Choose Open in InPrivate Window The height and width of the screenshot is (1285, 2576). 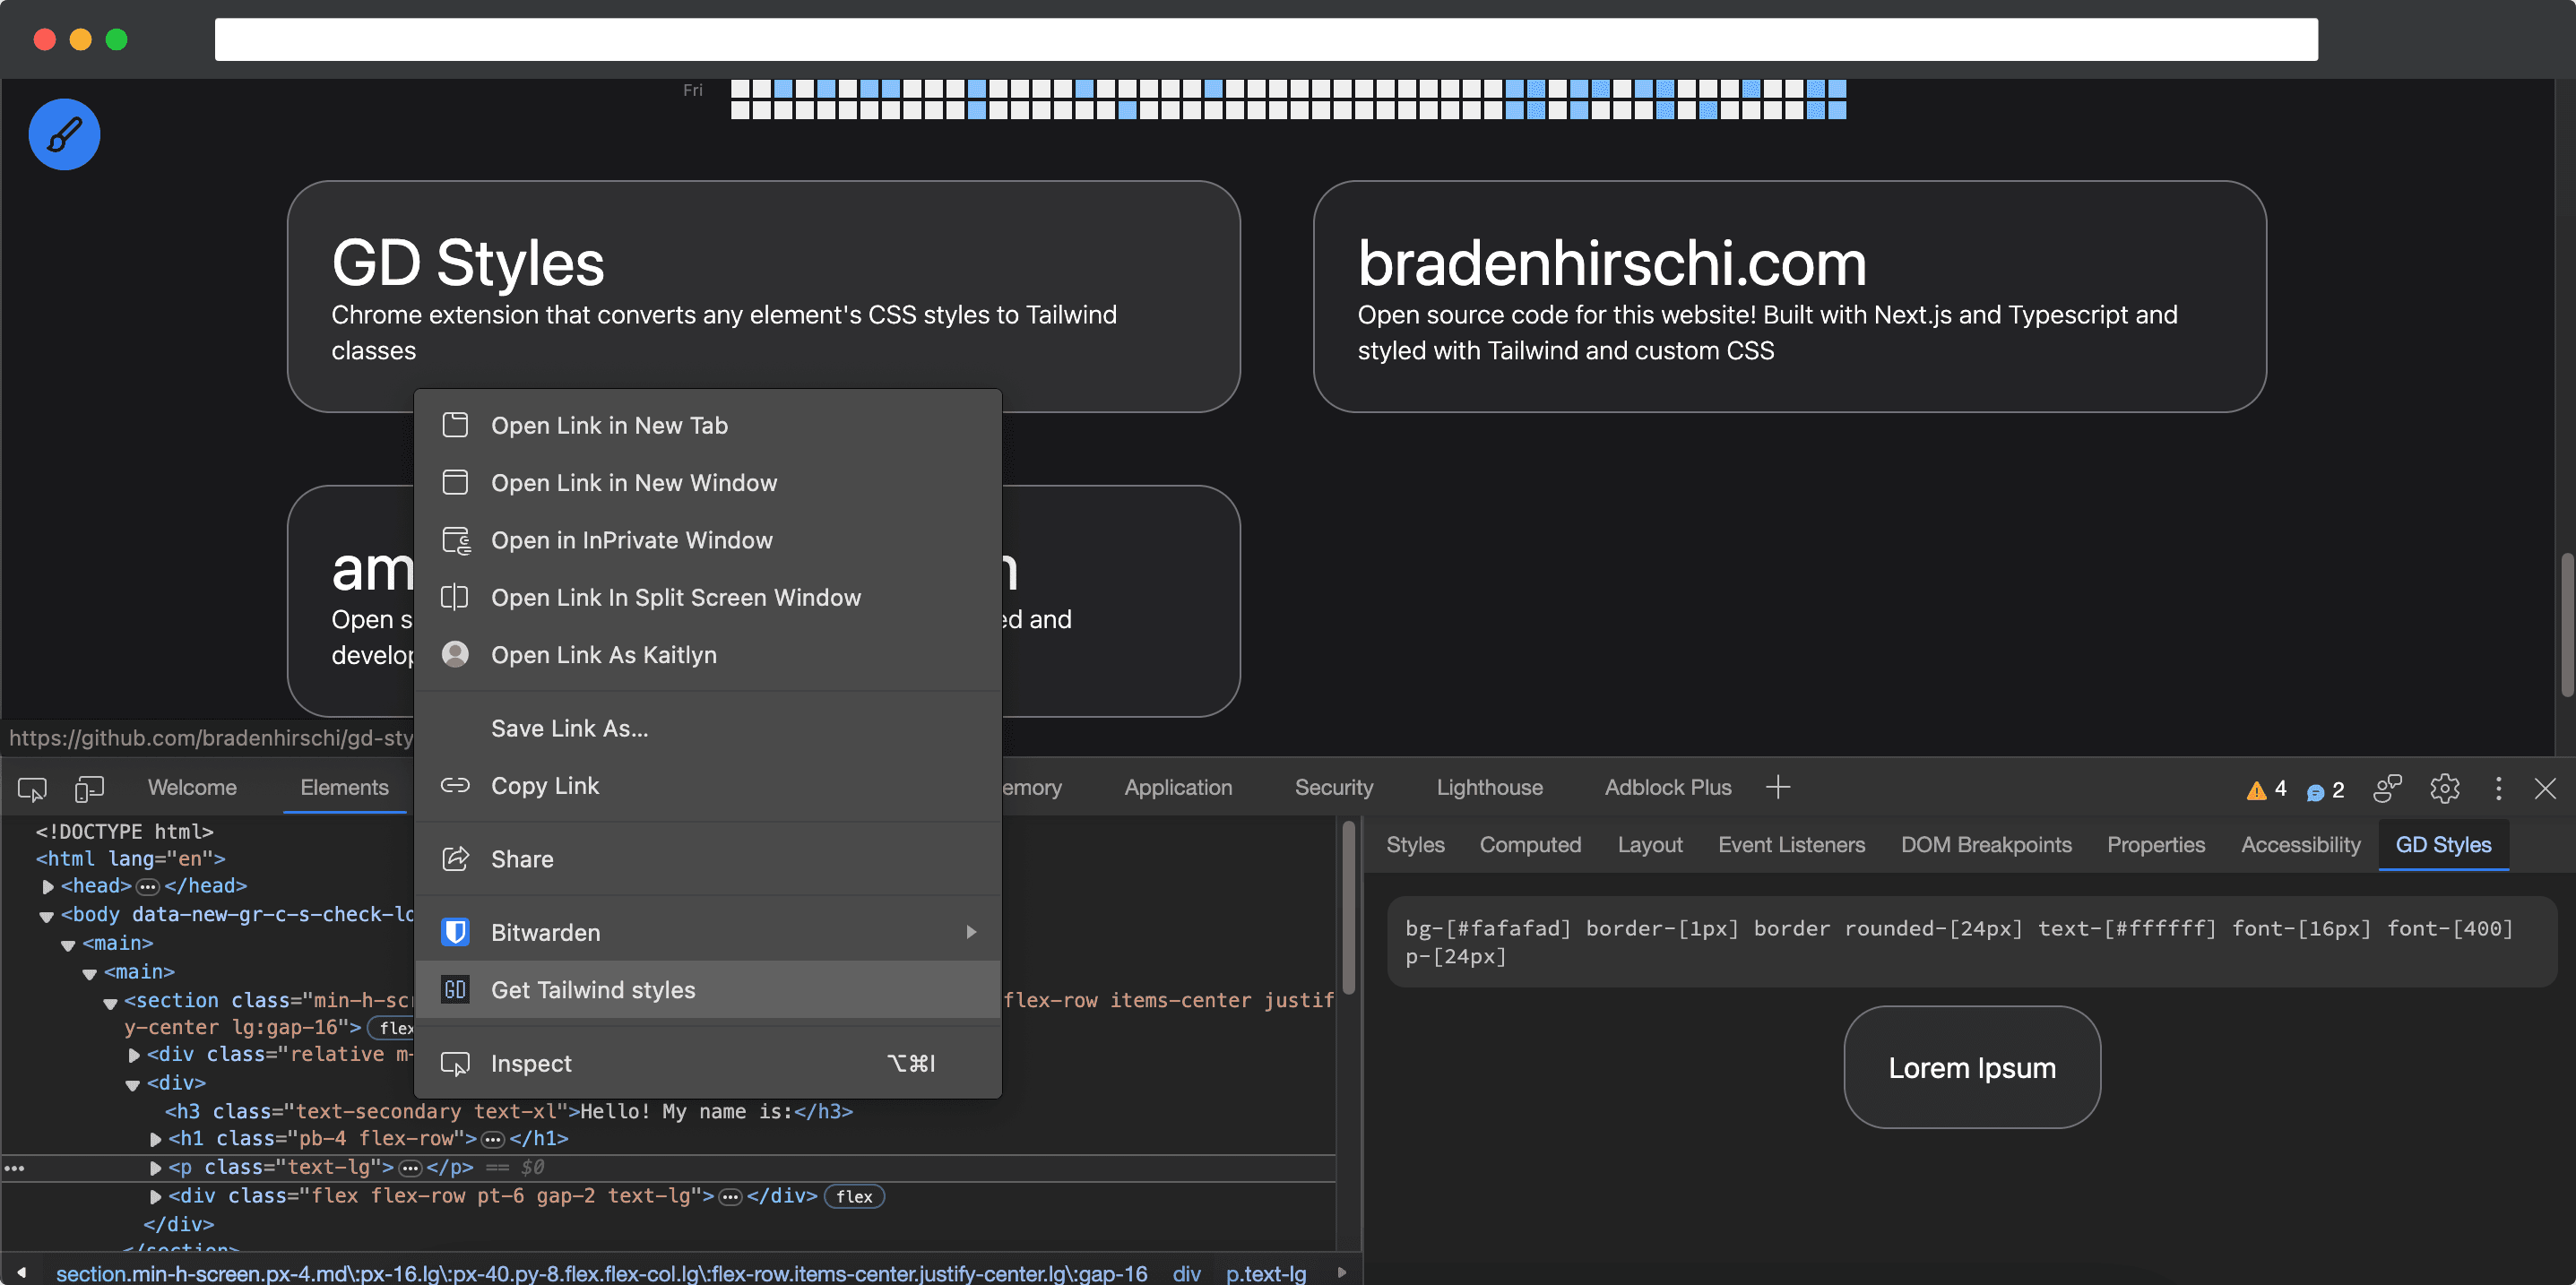[x=708, y=540]
